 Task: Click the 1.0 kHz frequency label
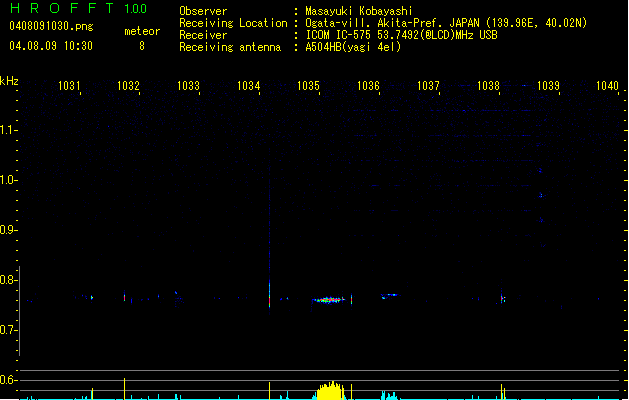[8, 180]
